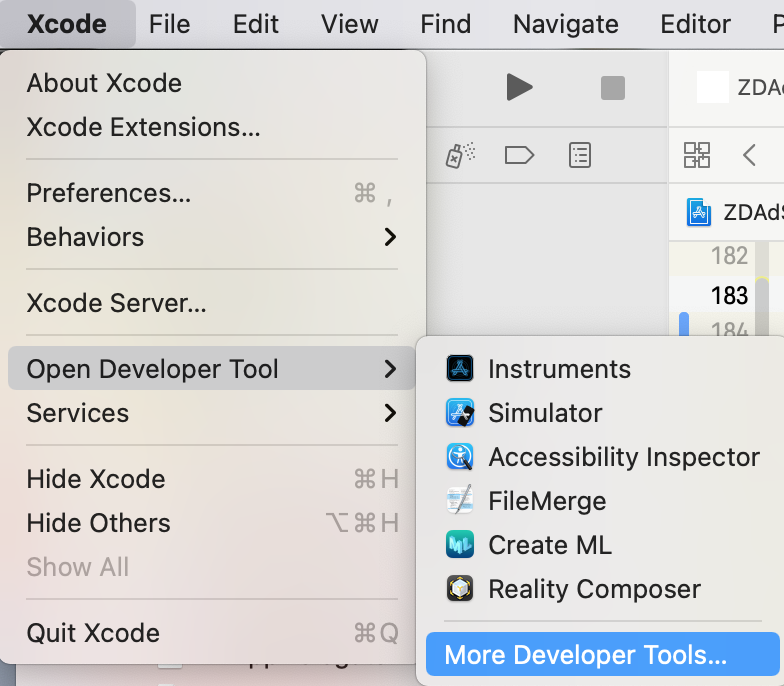Select Hide Xcode

tap(212, 479)
